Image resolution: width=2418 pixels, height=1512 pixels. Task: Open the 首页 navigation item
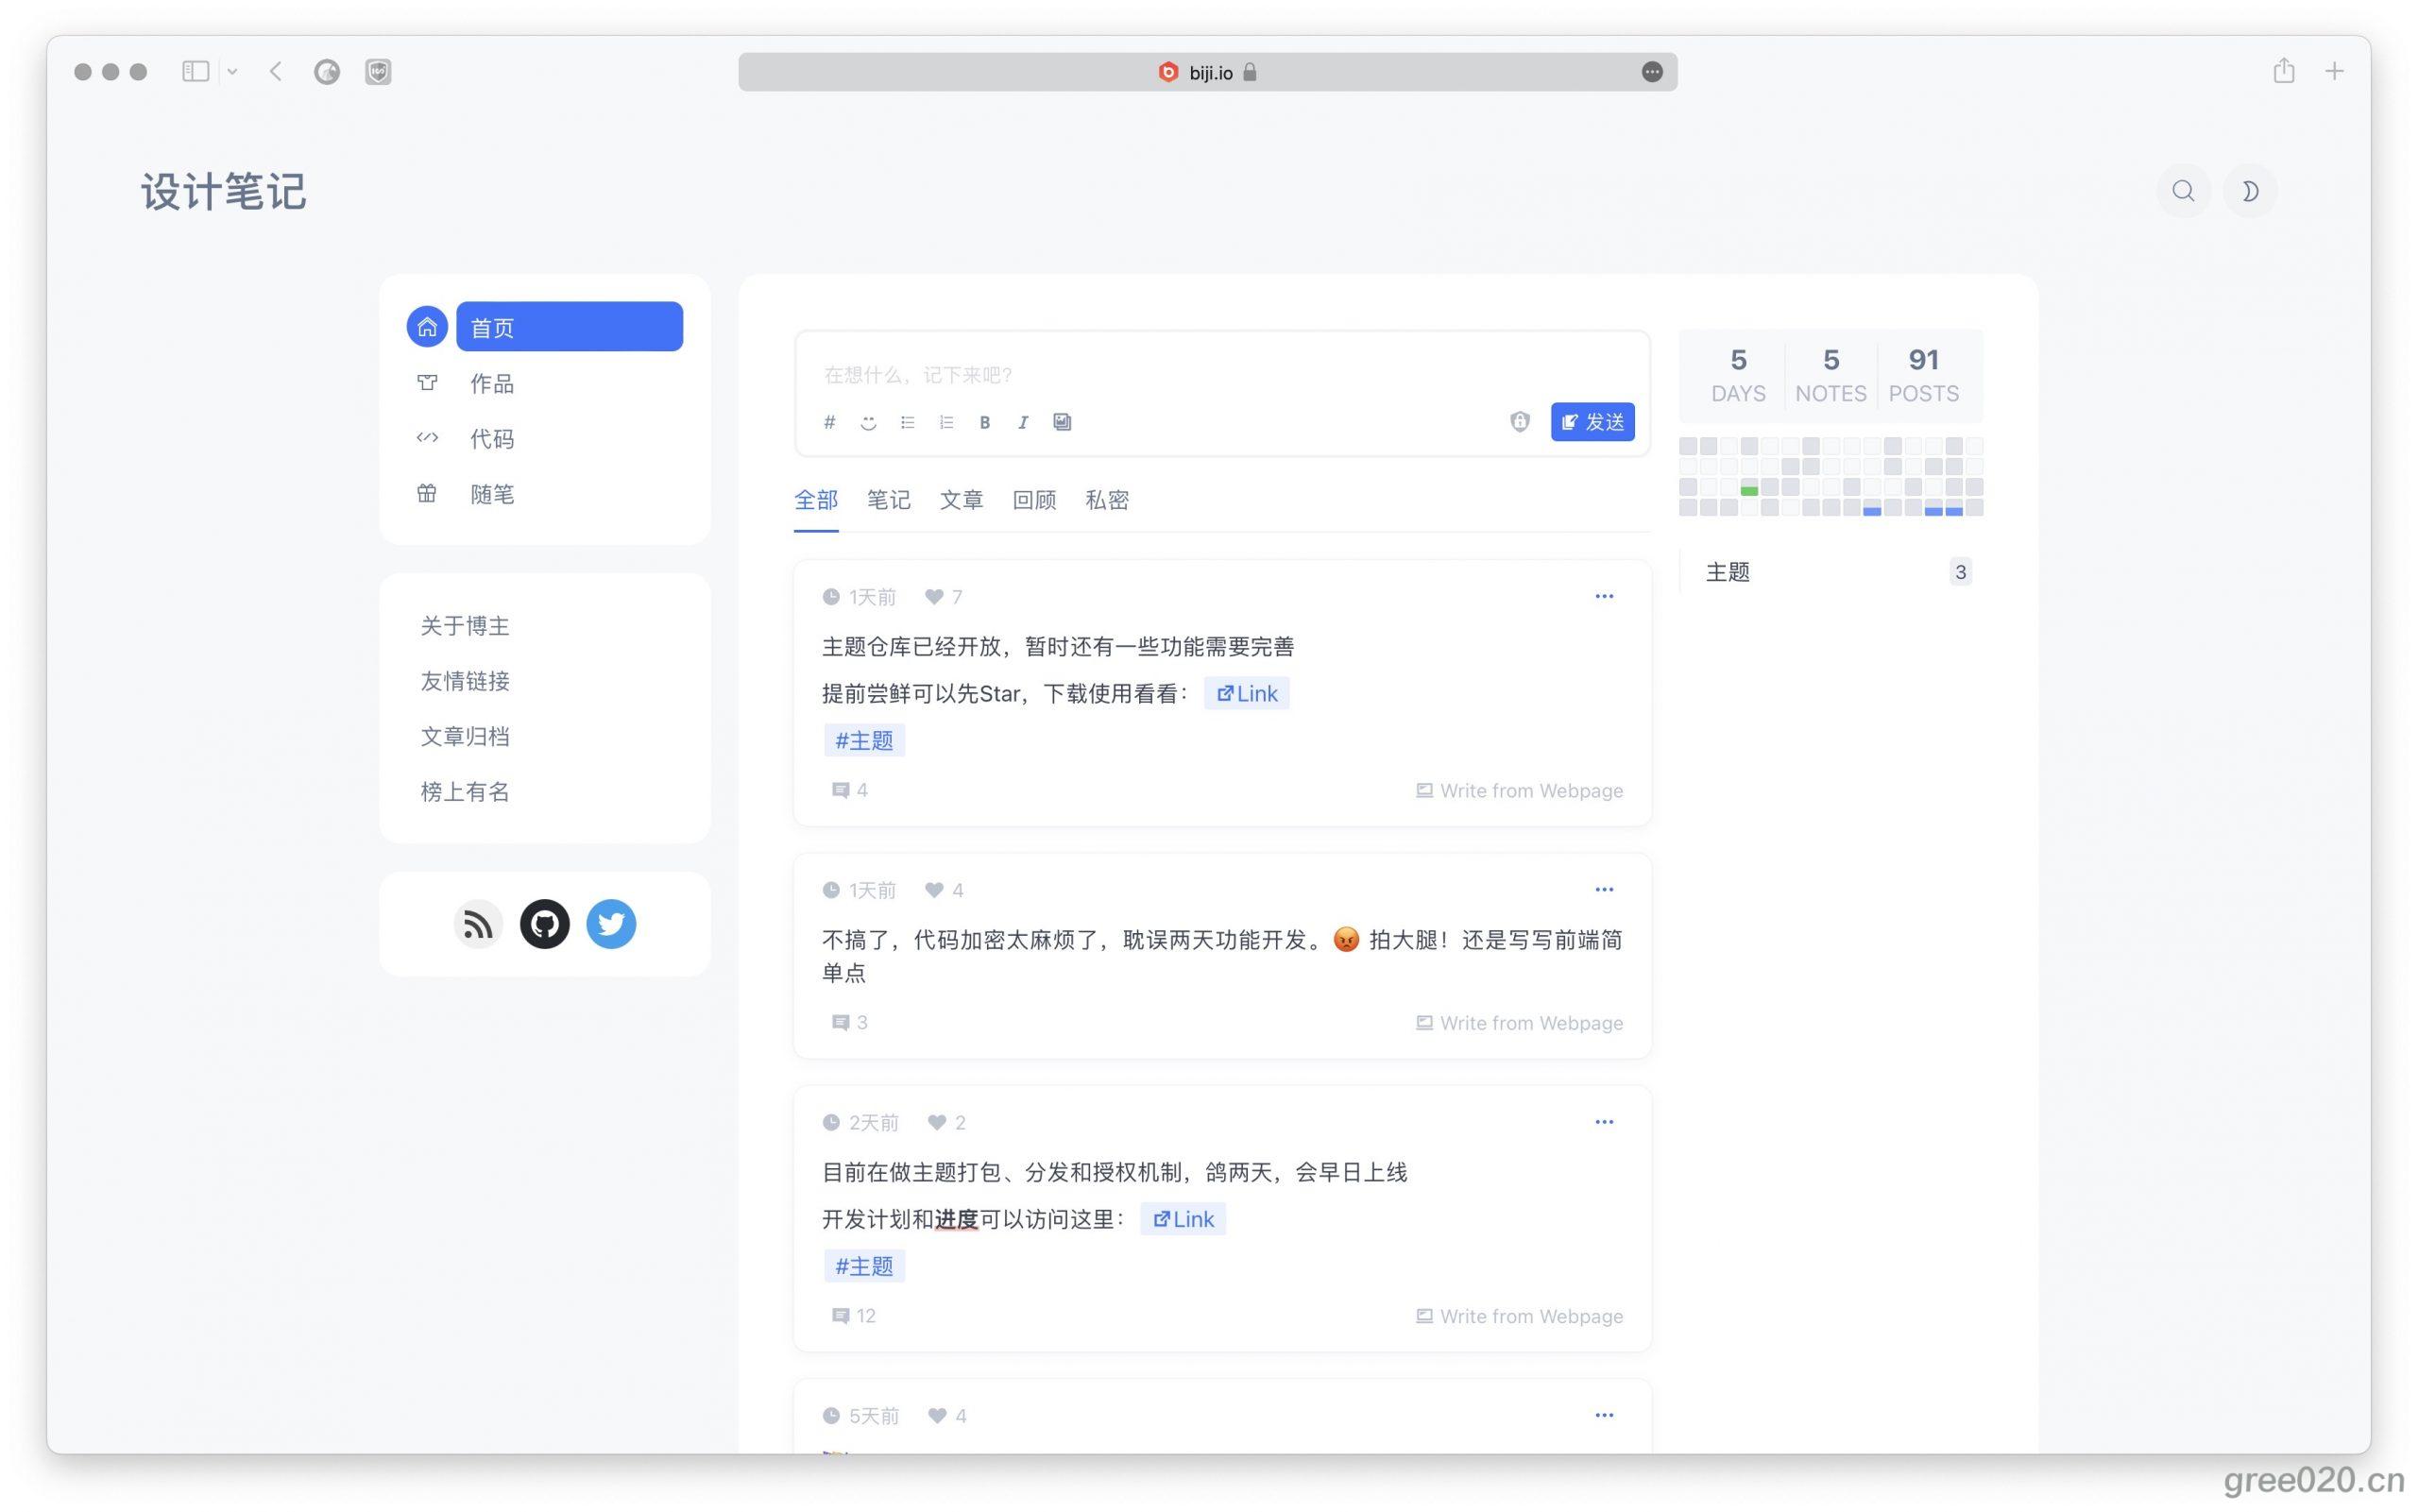point(569,327)
